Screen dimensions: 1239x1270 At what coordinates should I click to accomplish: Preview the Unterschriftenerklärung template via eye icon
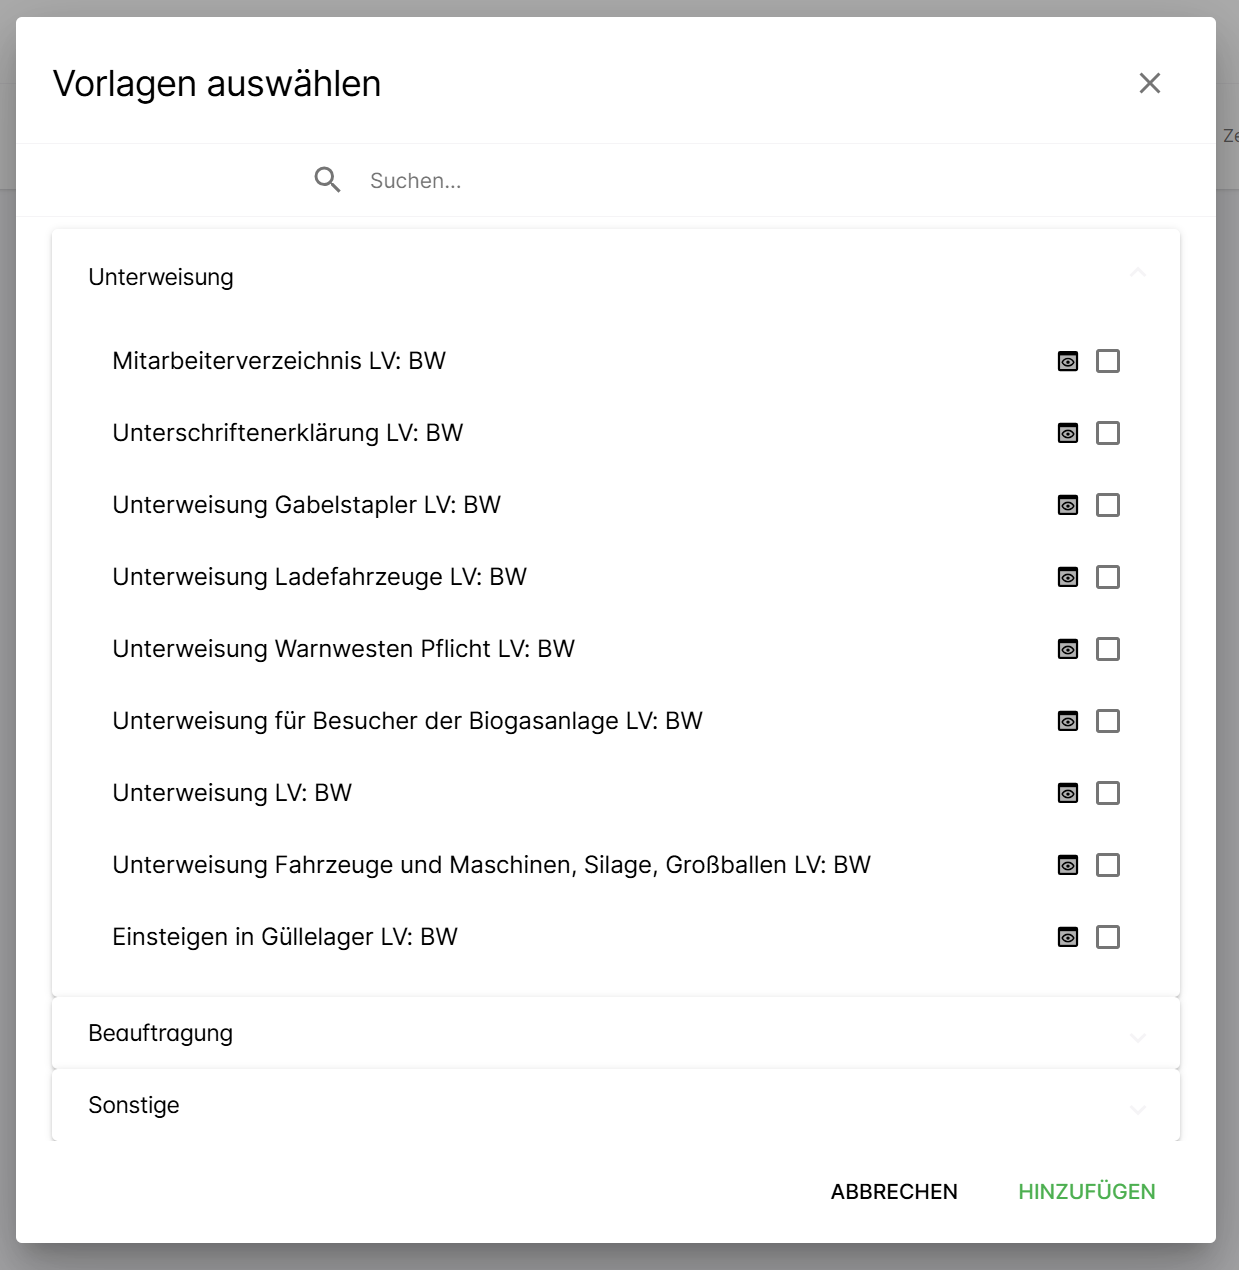[x=1068, y=433]
